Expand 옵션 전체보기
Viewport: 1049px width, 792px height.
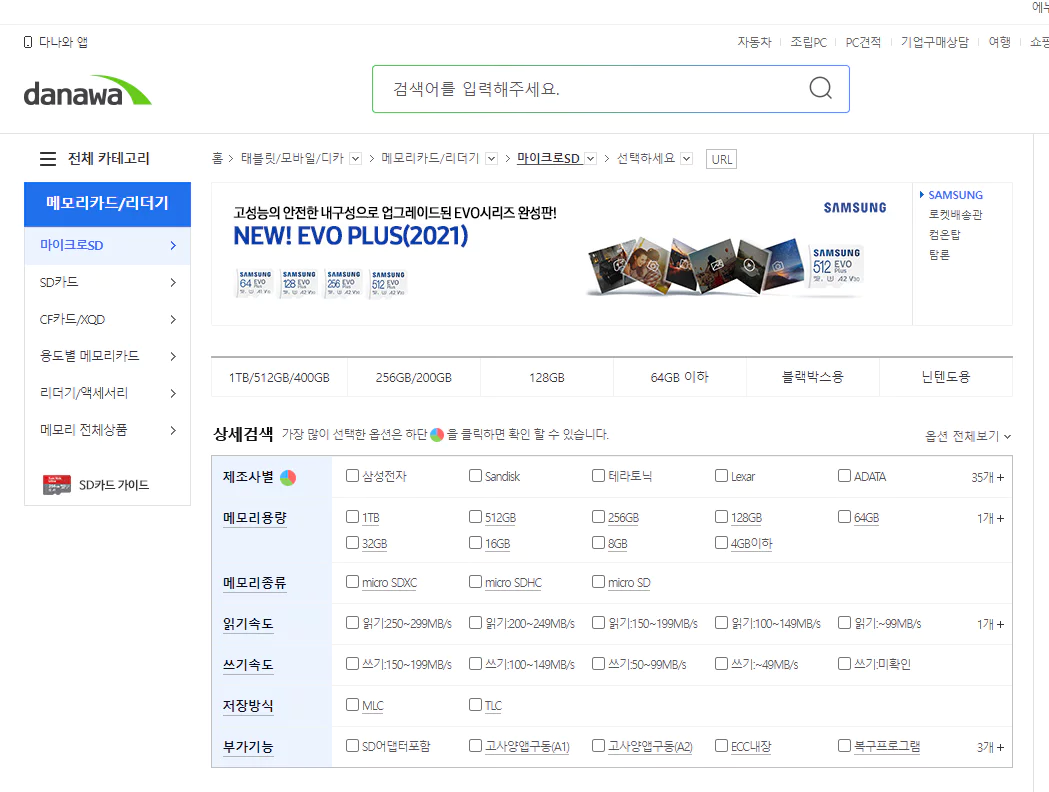pyautogui.click(x=967, y=436)
